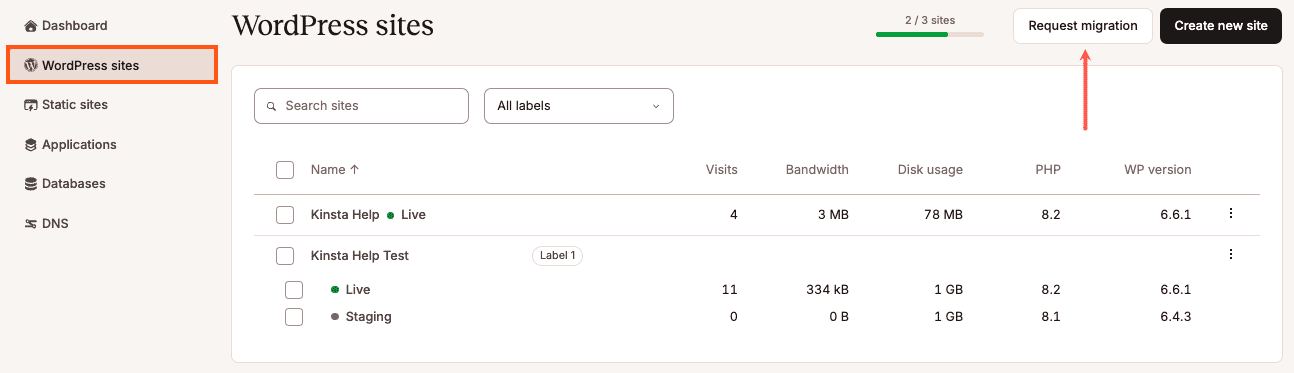Screen dimensions: 1294x373
Task: Open the All labels dropdown
Action: (x=579, y=106)
